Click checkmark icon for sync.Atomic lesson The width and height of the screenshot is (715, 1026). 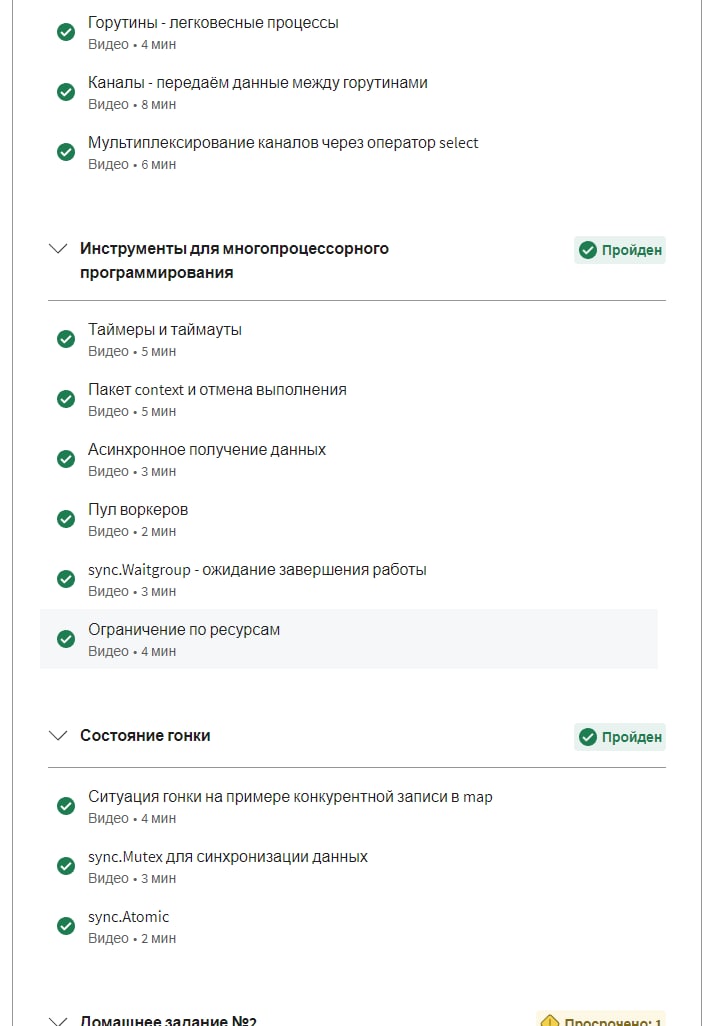click(66, 926)
